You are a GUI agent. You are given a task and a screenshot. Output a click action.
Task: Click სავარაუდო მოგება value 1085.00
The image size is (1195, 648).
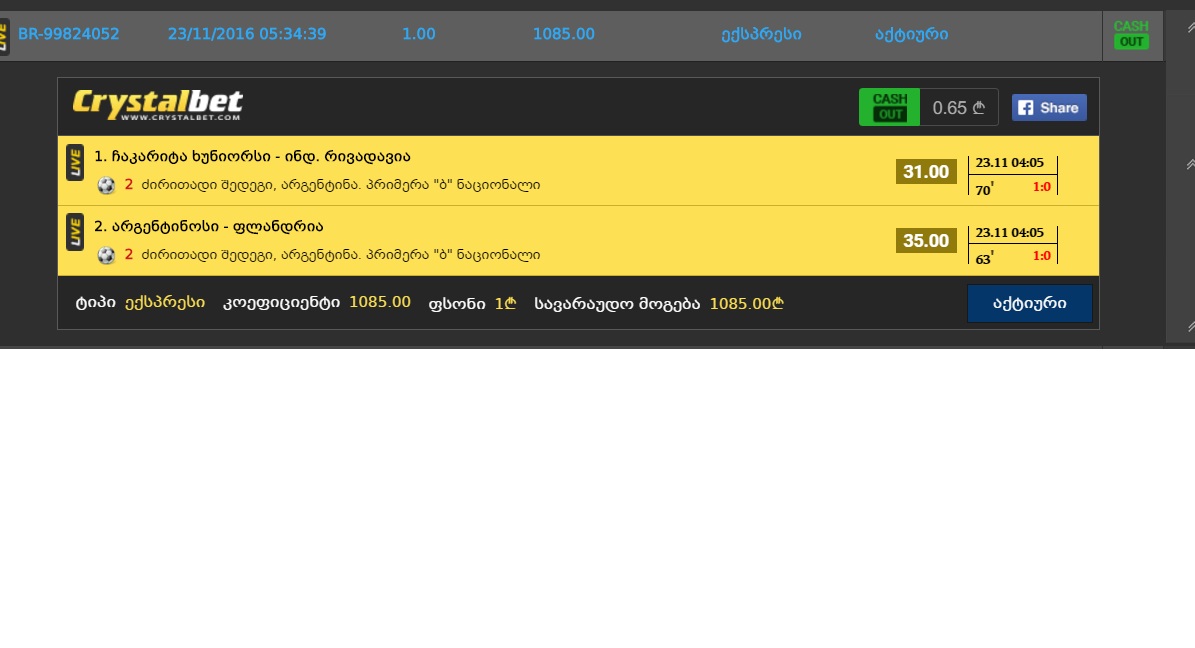pyautogui.click(x=746, y=303)
